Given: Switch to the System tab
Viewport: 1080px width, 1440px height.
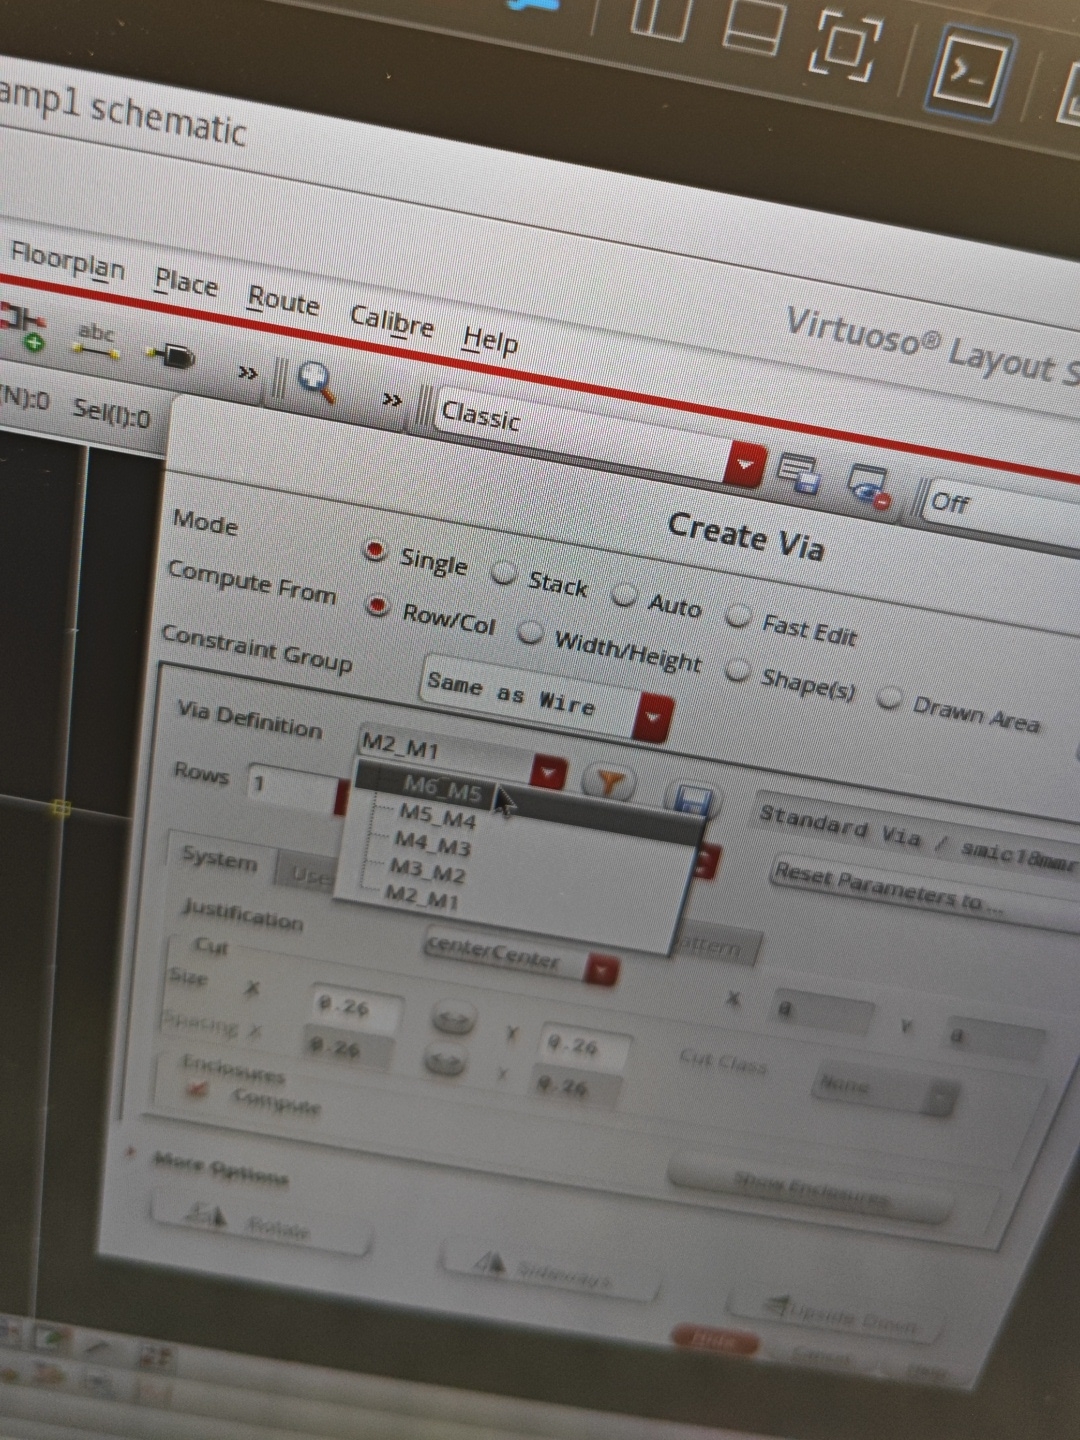Looking at the screenshot, I should (x=219, y=858).
